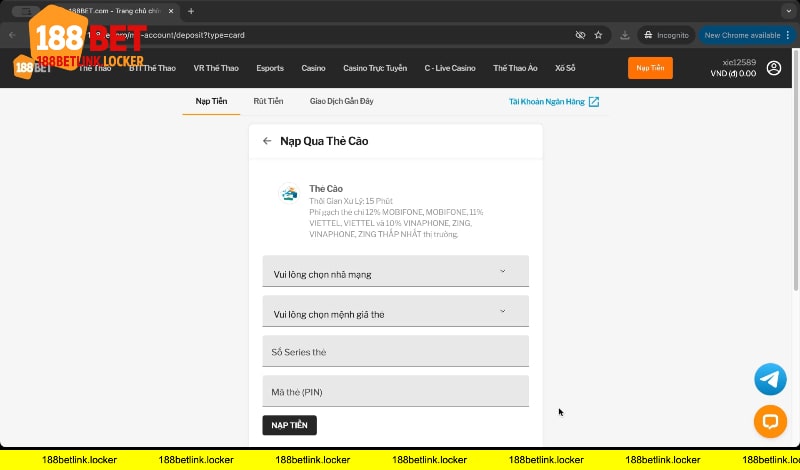800x470 pixels.
Task: Click the browser downloads icon
Action: pyautogui.click(x=625, y=35)
